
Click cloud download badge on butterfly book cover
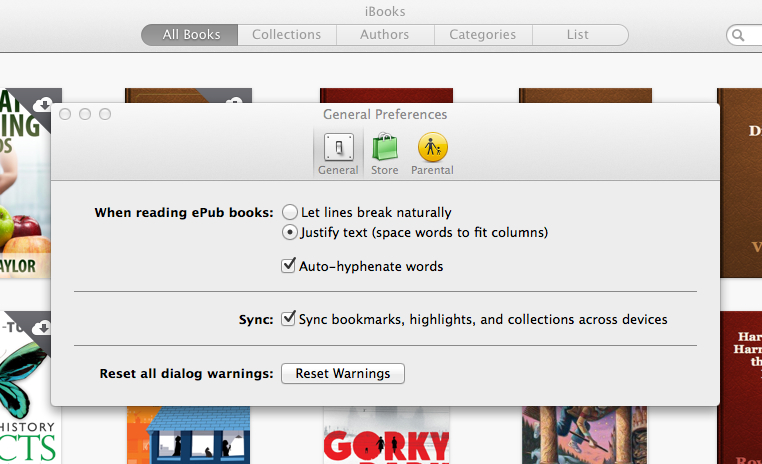point(42,327)
